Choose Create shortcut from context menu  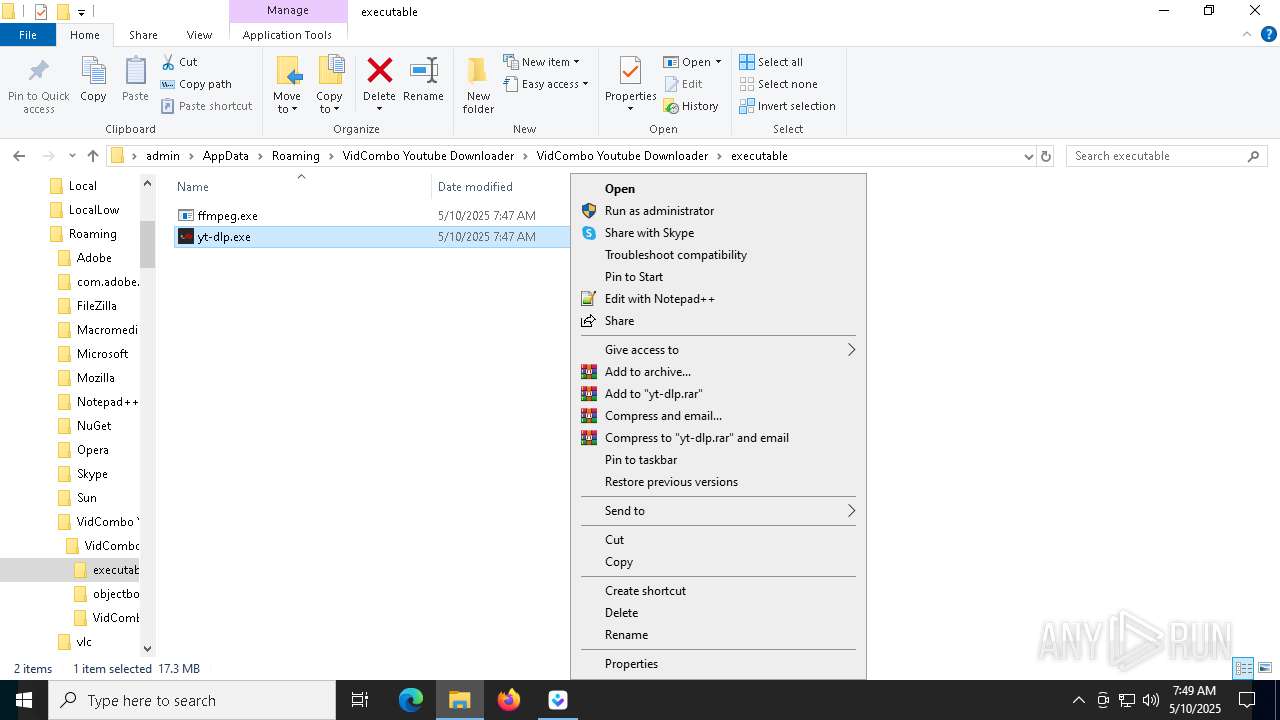point(645,591)
